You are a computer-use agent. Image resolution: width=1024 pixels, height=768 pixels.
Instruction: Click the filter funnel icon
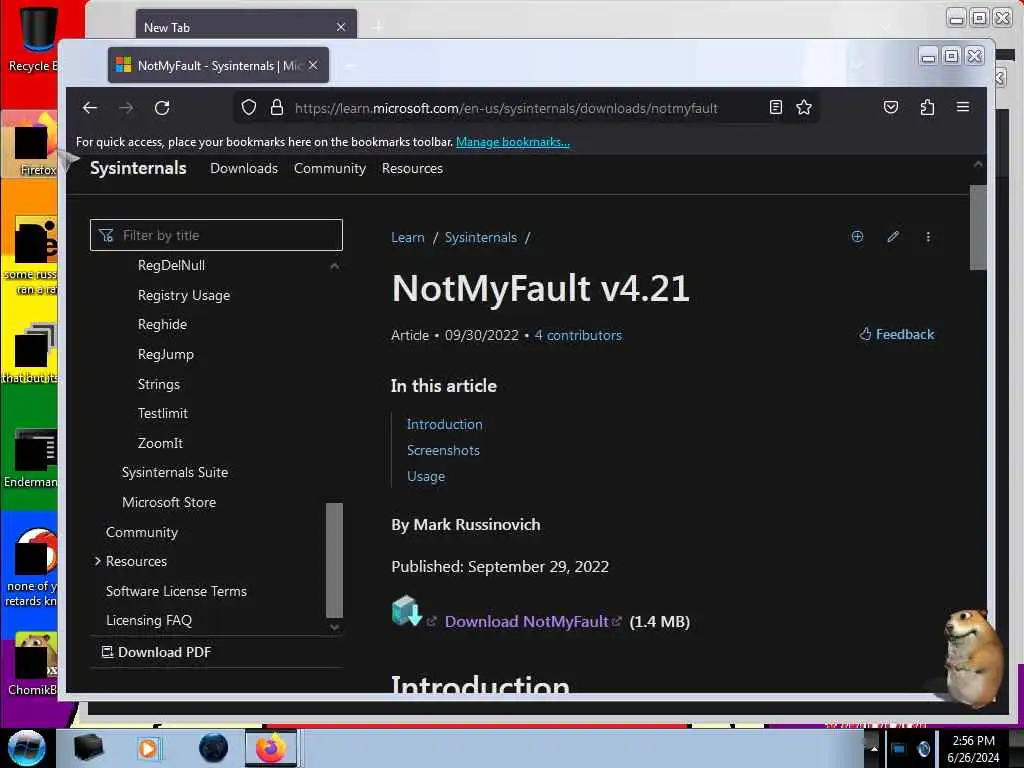[106, 235]
